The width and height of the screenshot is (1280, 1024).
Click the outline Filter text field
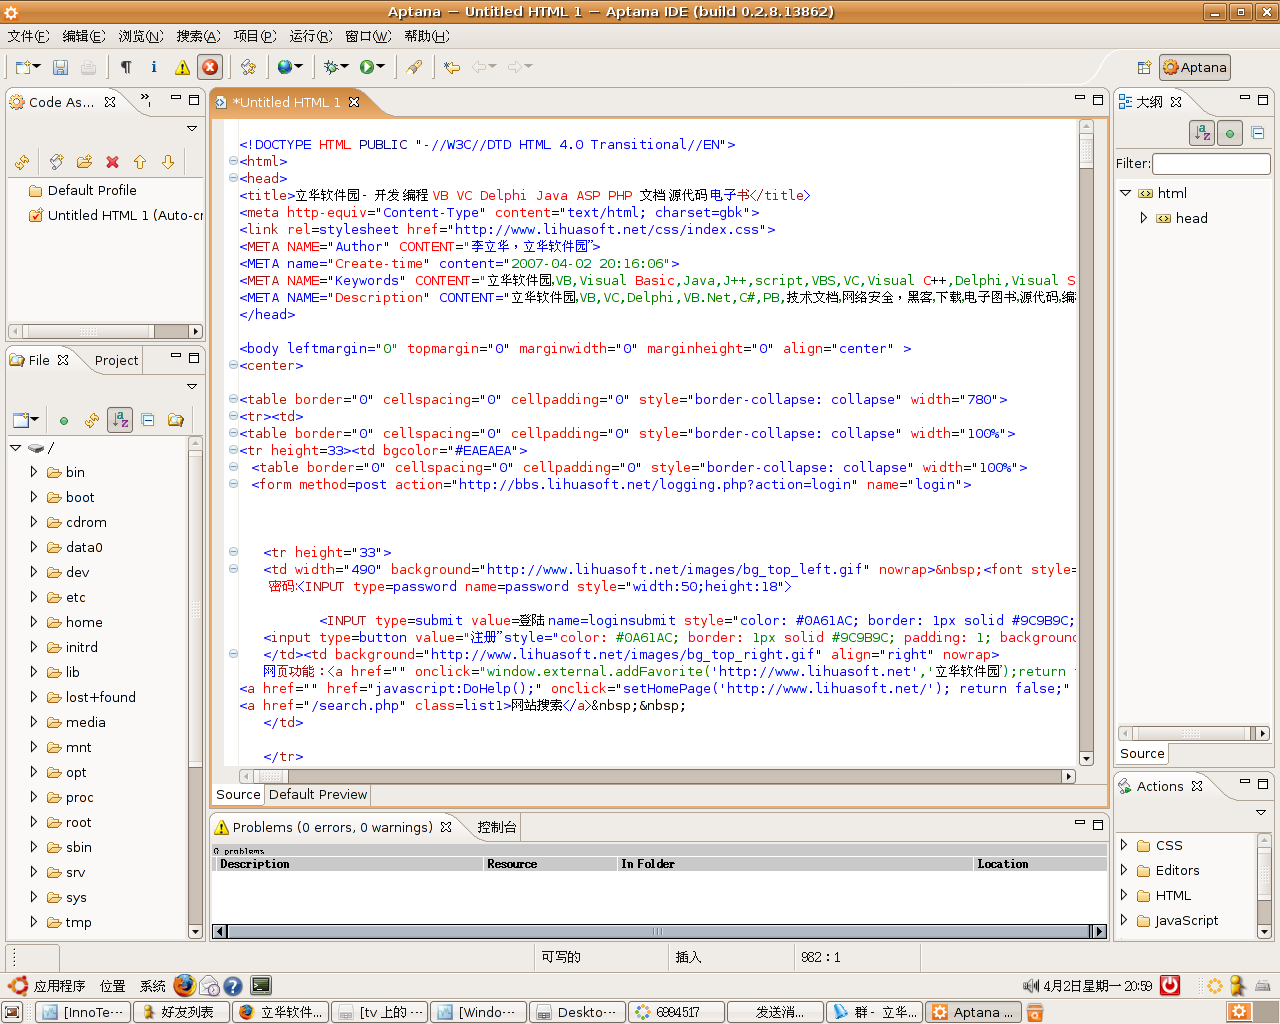coord(1211,163)
